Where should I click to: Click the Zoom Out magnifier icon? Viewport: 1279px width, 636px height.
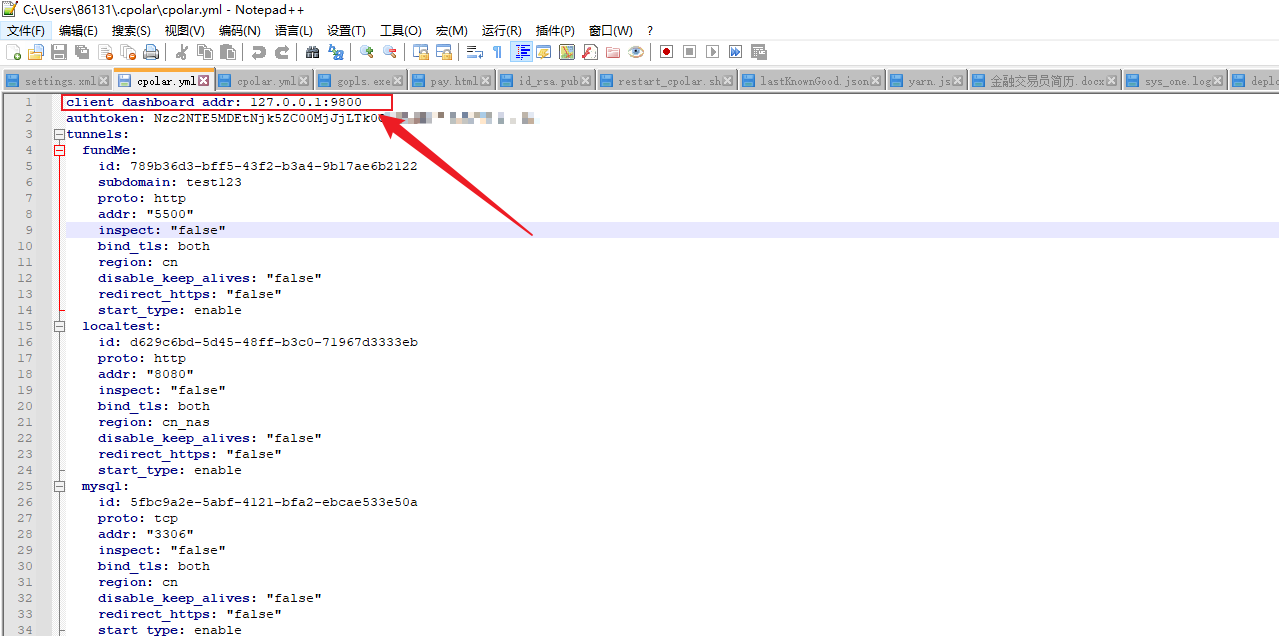click(x=390, y=52)
